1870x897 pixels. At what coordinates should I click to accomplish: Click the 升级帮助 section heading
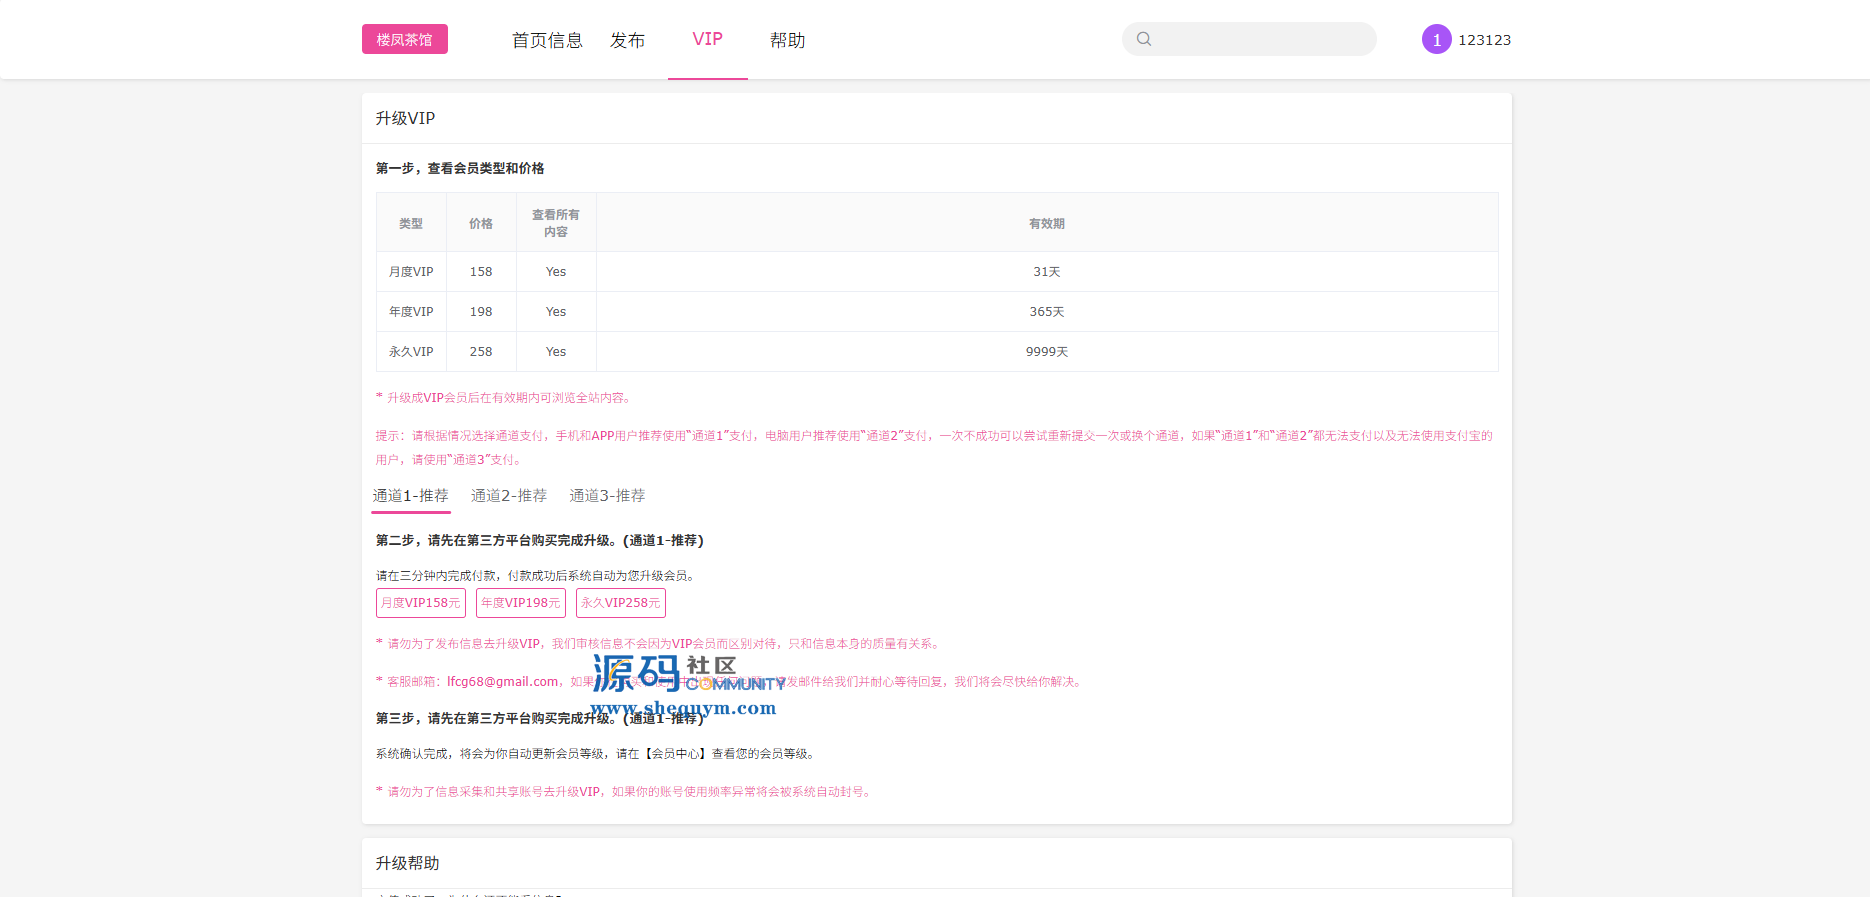(x=407, y=863)
